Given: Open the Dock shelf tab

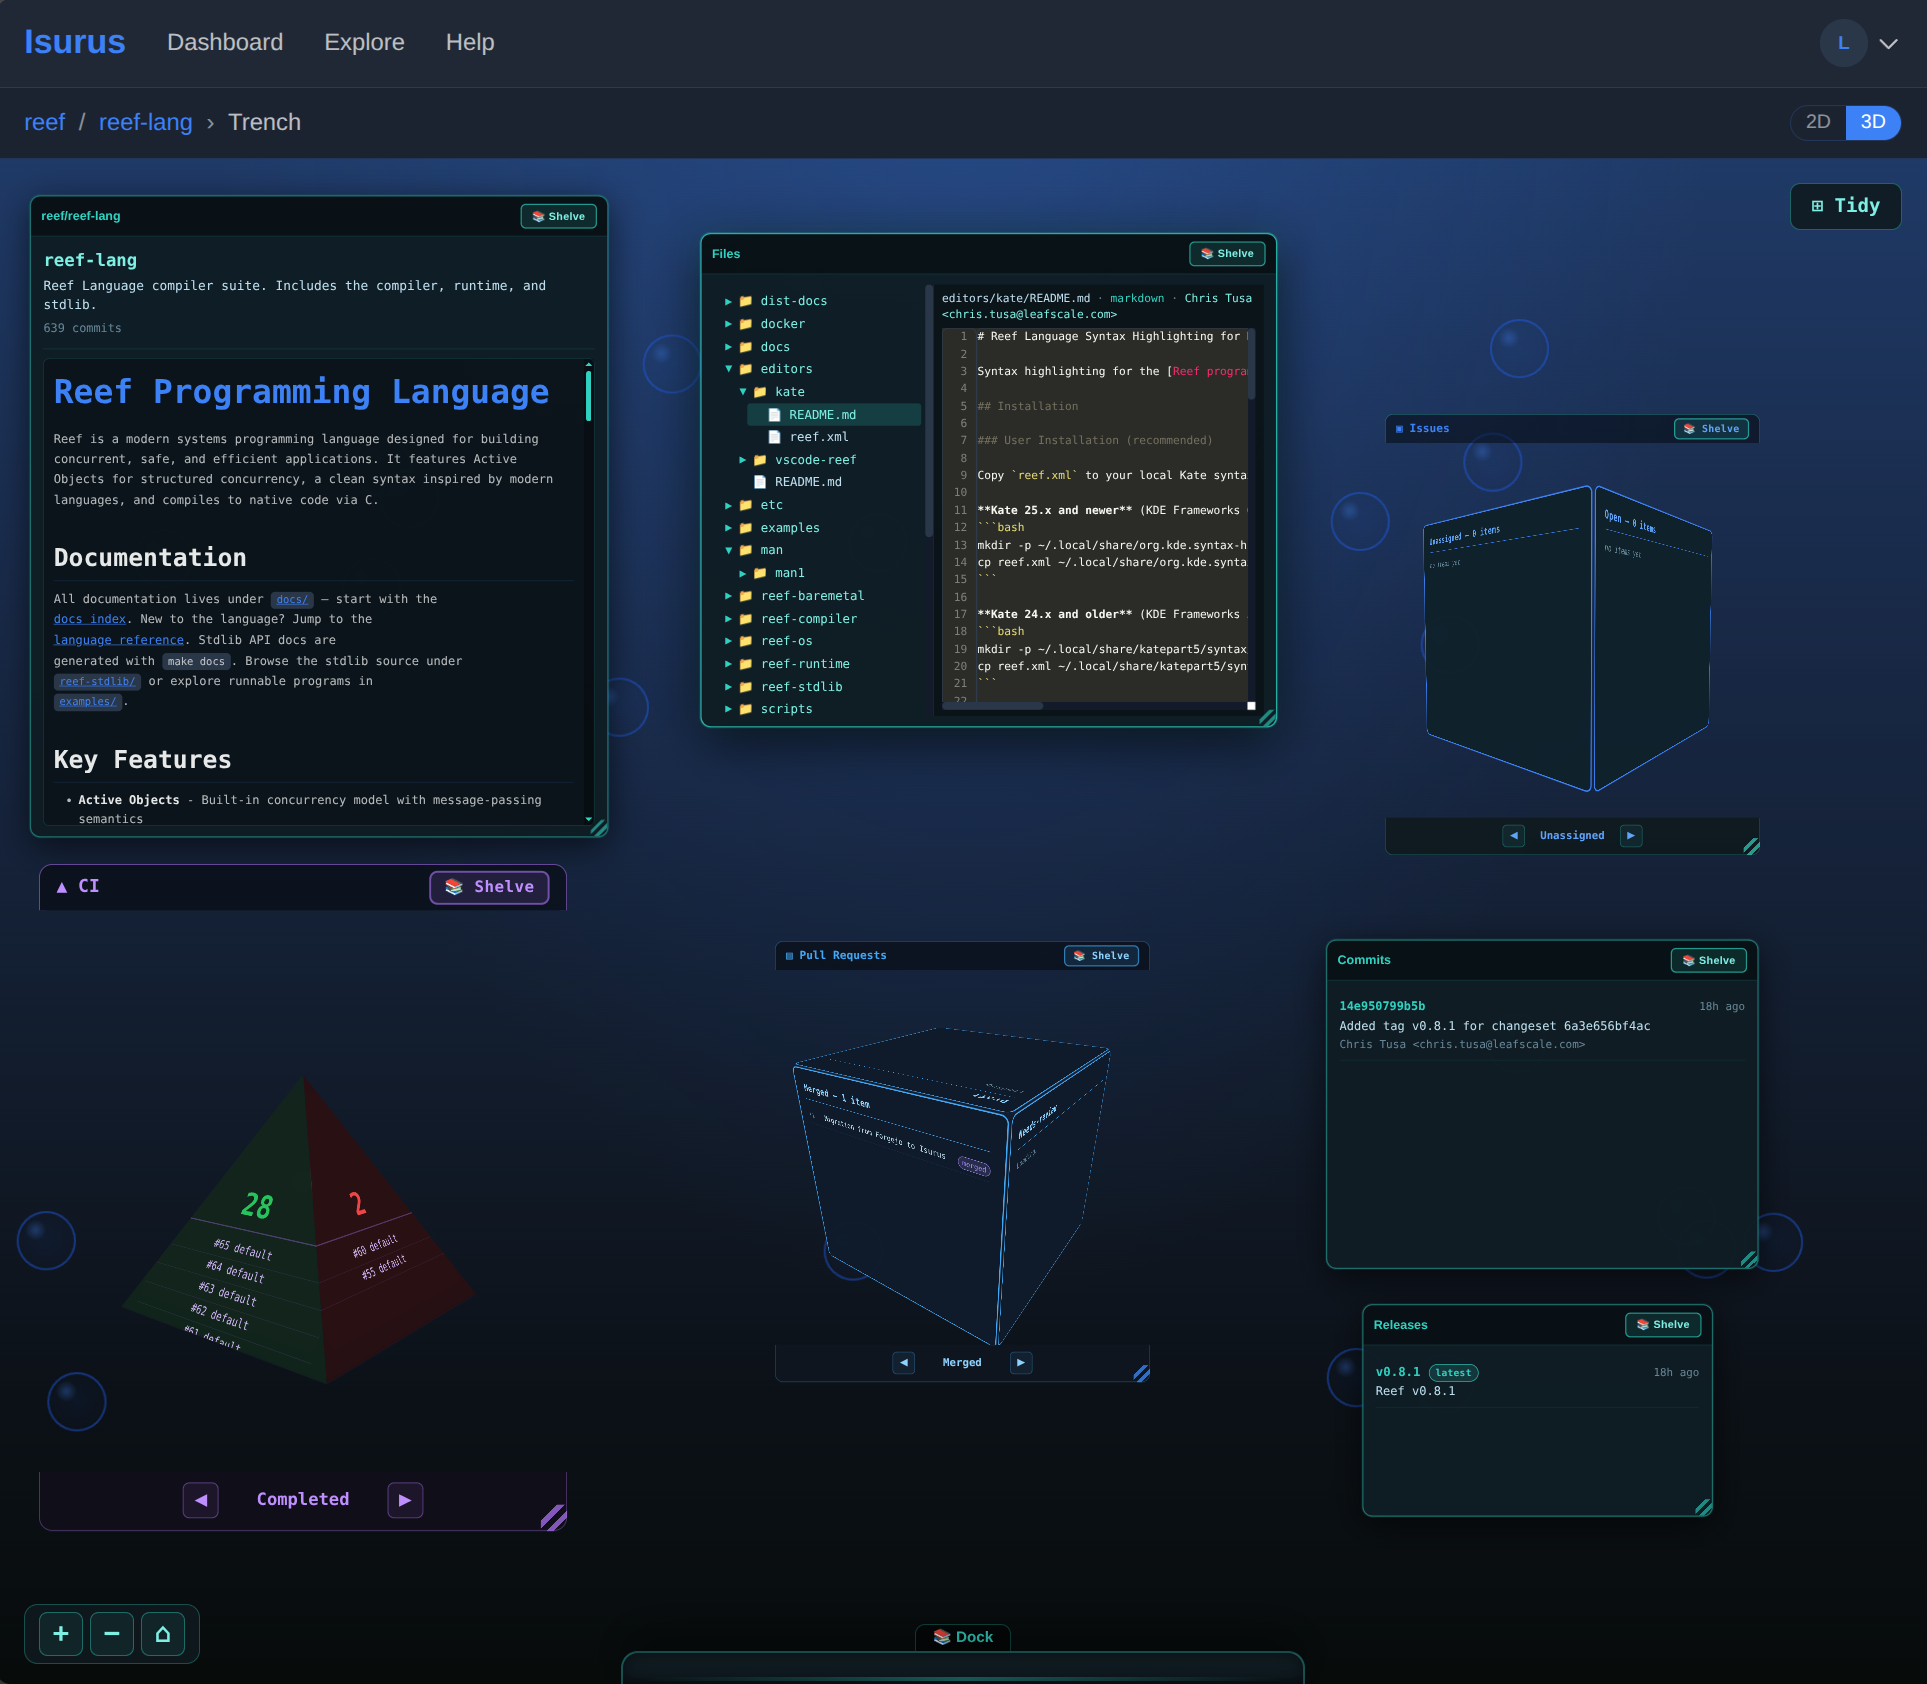Looking at the screenshot, I should point(963,1637).
